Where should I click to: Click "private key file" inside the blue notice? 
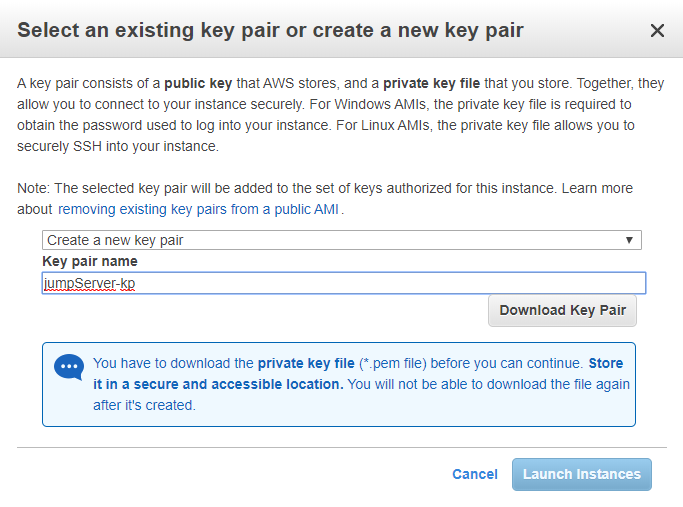coord(306,363)
